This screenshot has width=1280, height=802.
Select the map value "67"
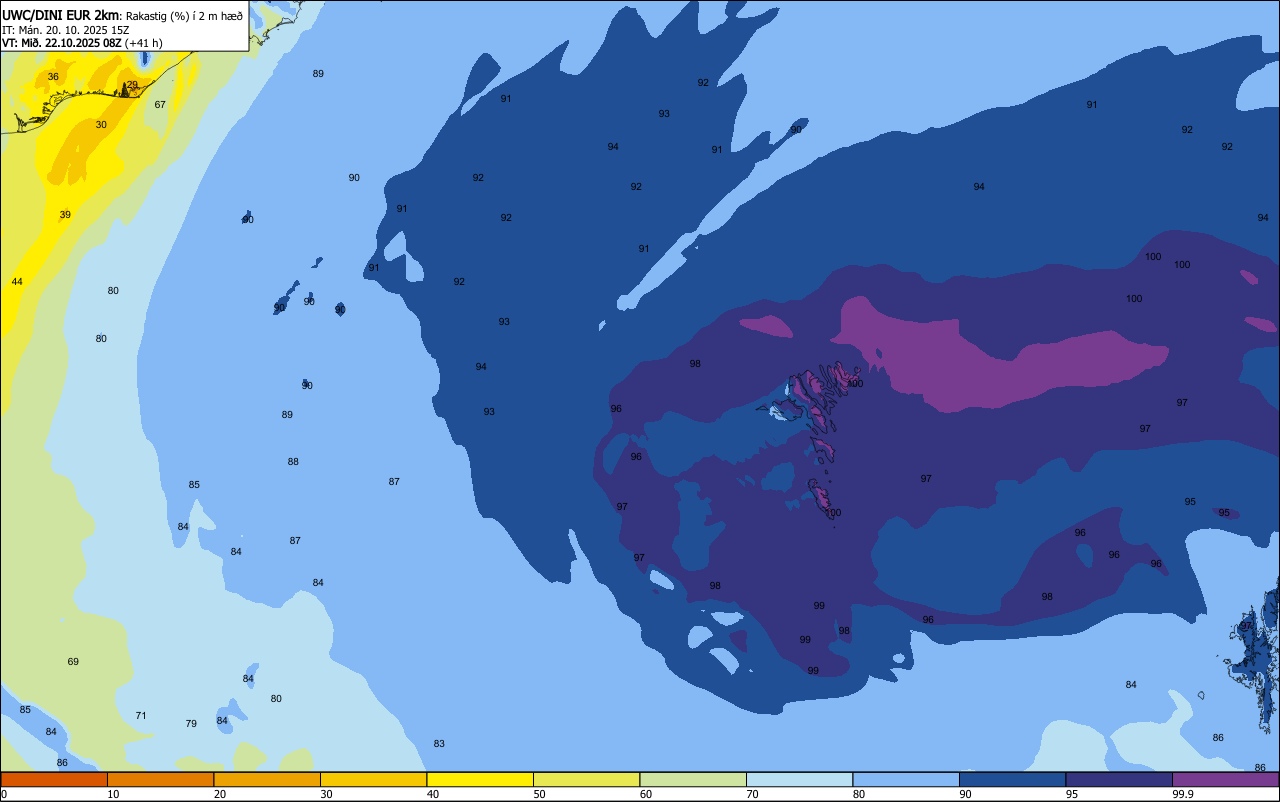pyautogui.click(x=160, y=105)
